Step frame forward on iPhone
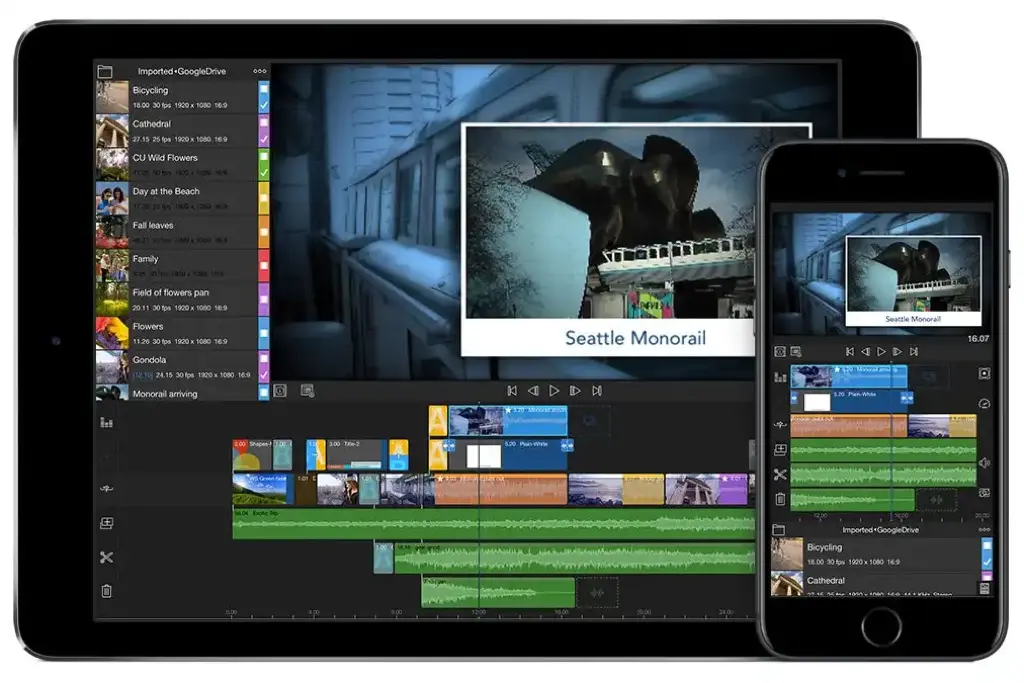The image size is (1024, 683). click(x=897, y=351)
